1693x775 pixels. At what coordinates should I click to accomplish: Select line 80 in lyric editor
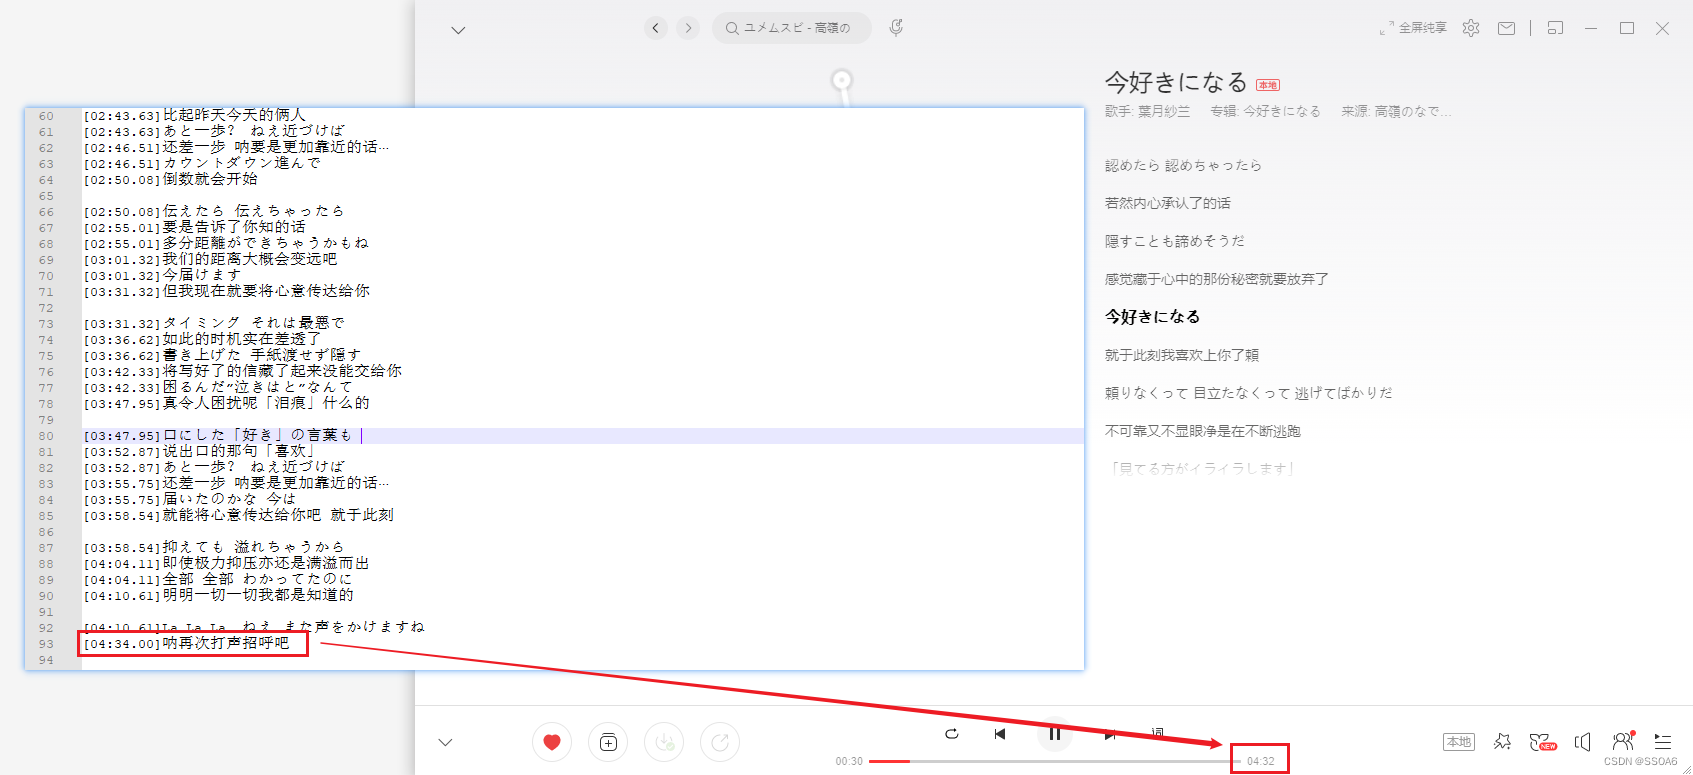[x=583, y=436]
